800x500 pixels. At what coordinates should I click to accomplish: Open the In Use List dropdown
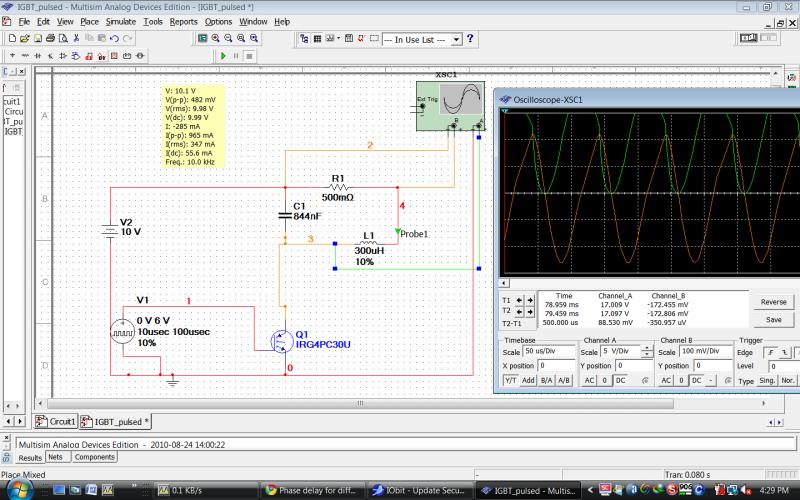pos(457,39)
